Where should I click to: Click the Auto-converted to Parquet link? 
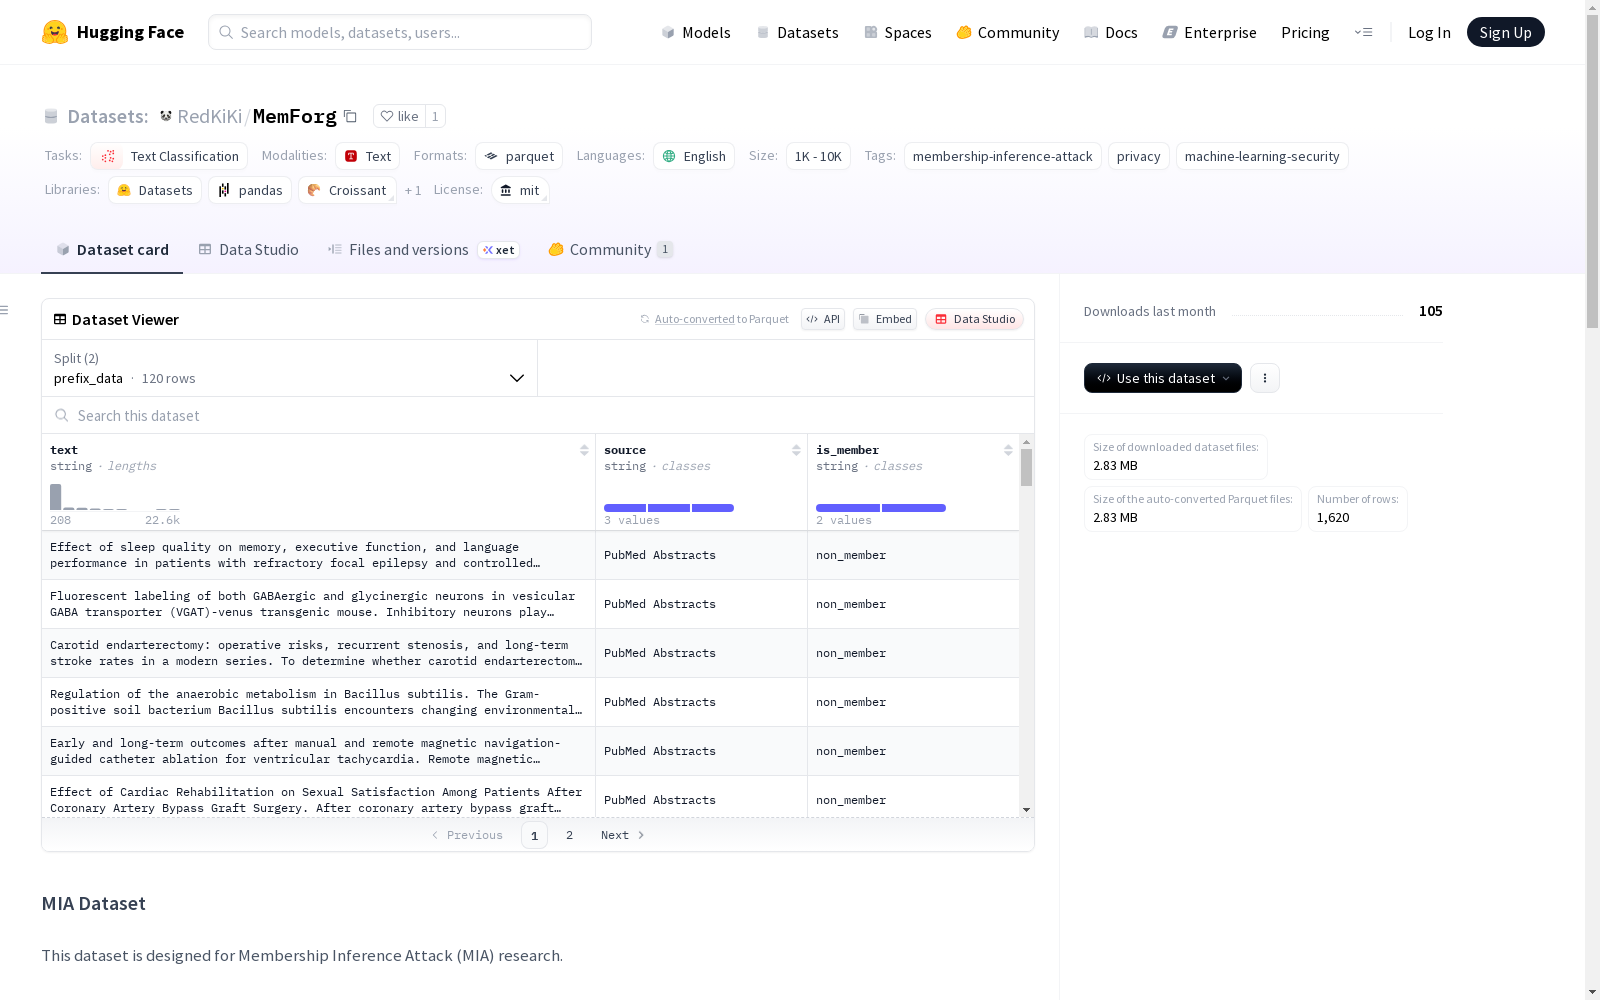[714, 319]
